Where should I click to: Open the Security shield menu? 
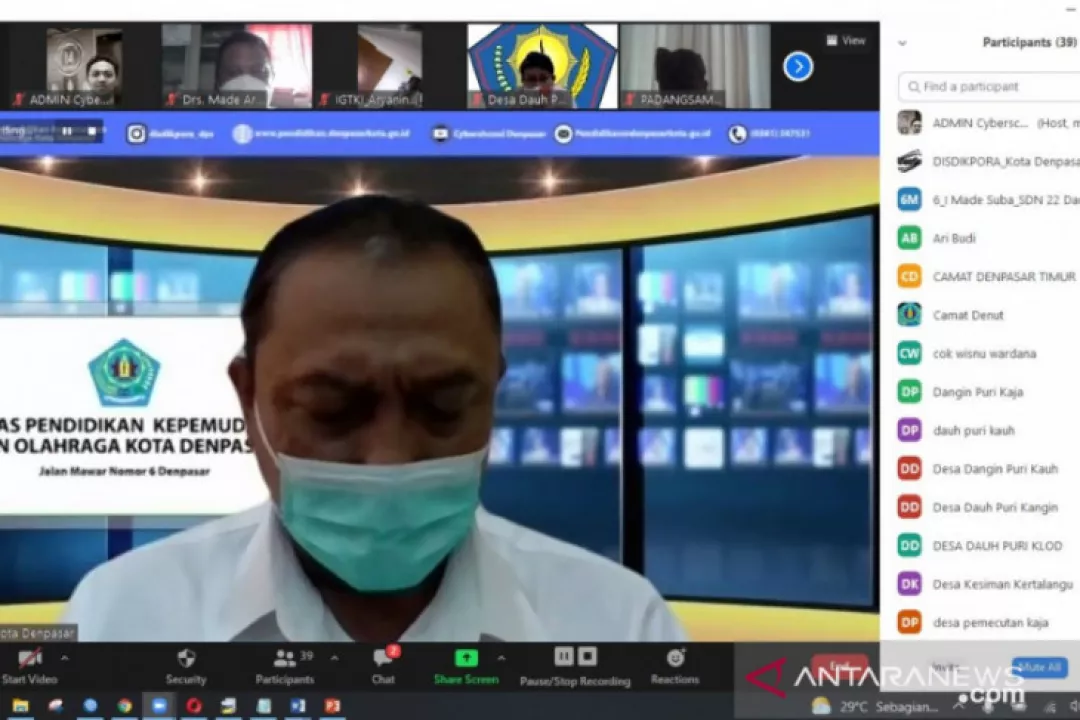pyautogui.click(x=186, y=658)
